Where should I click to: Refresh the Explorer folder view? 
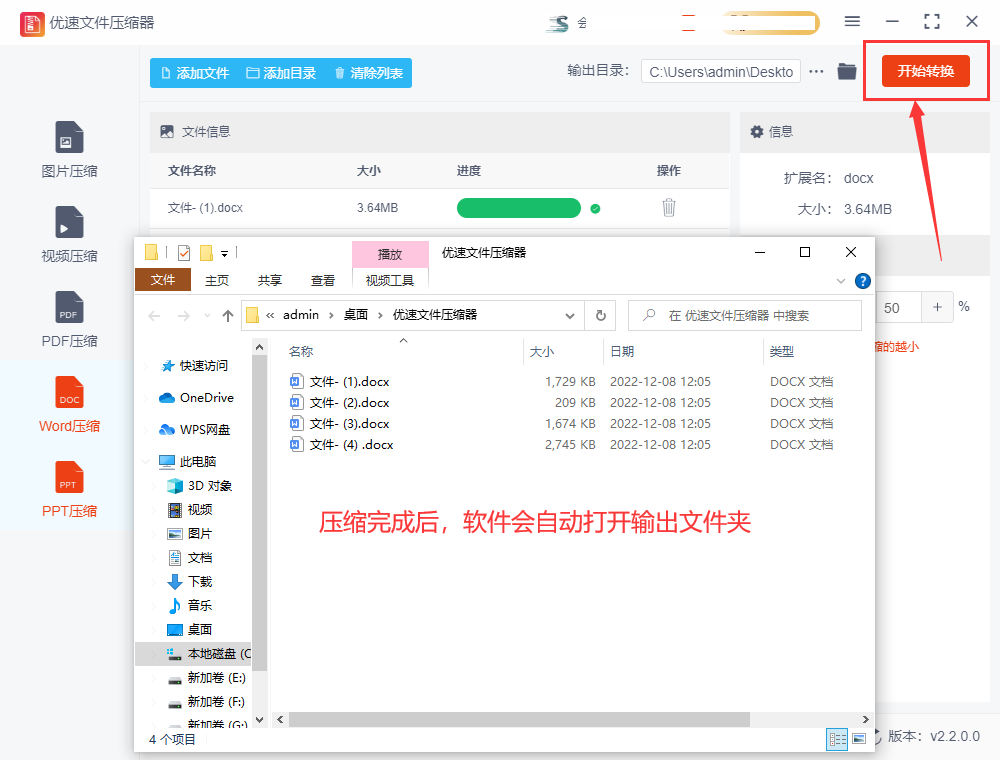click(x=600, y=316)
